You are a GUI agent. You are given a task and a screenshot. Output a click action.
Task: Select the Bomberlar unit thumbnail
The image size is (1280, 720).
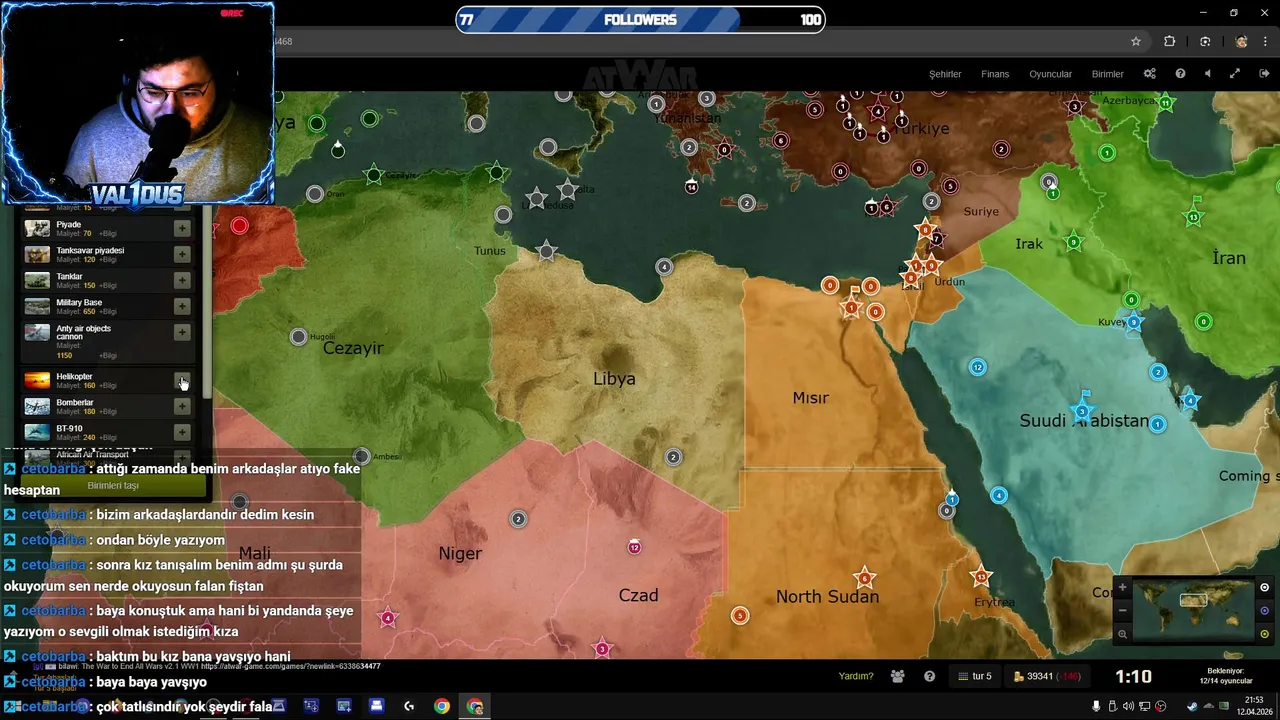pos(37,406)
